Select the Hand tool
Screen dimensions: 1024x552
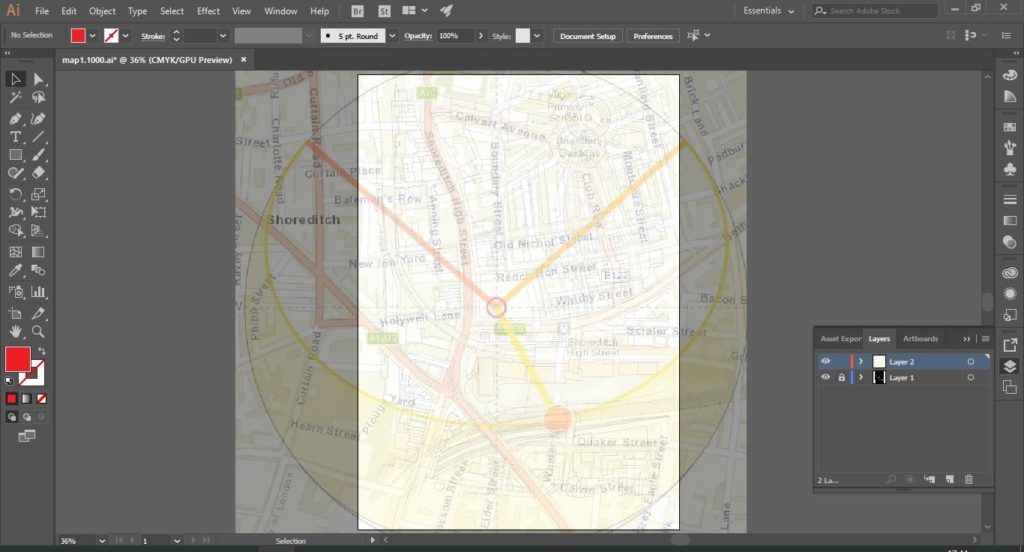tap(15, 332)
